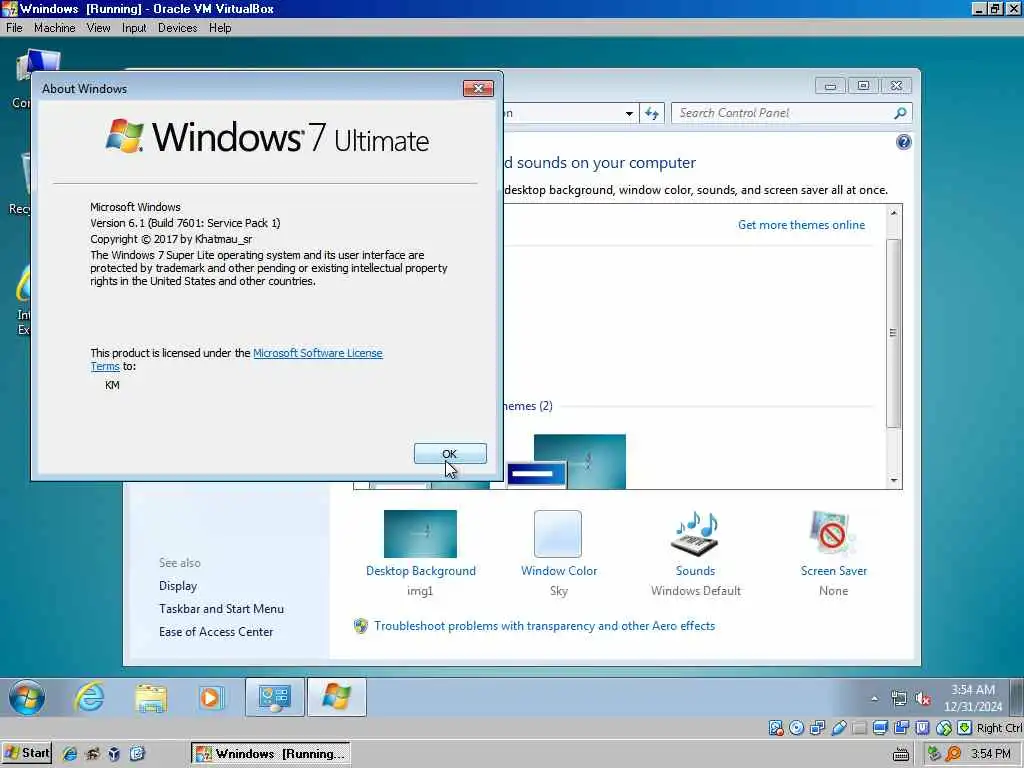Open Troubleshoot transparency and Aero effects link
The width and height of the screenshot is (1024, 768).
(x=544, y=626)
